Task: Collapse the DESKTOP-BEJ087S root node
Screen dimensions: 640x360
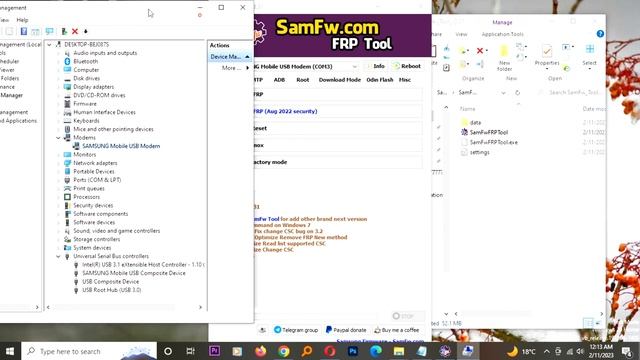Action: click(x=49, y=44)
